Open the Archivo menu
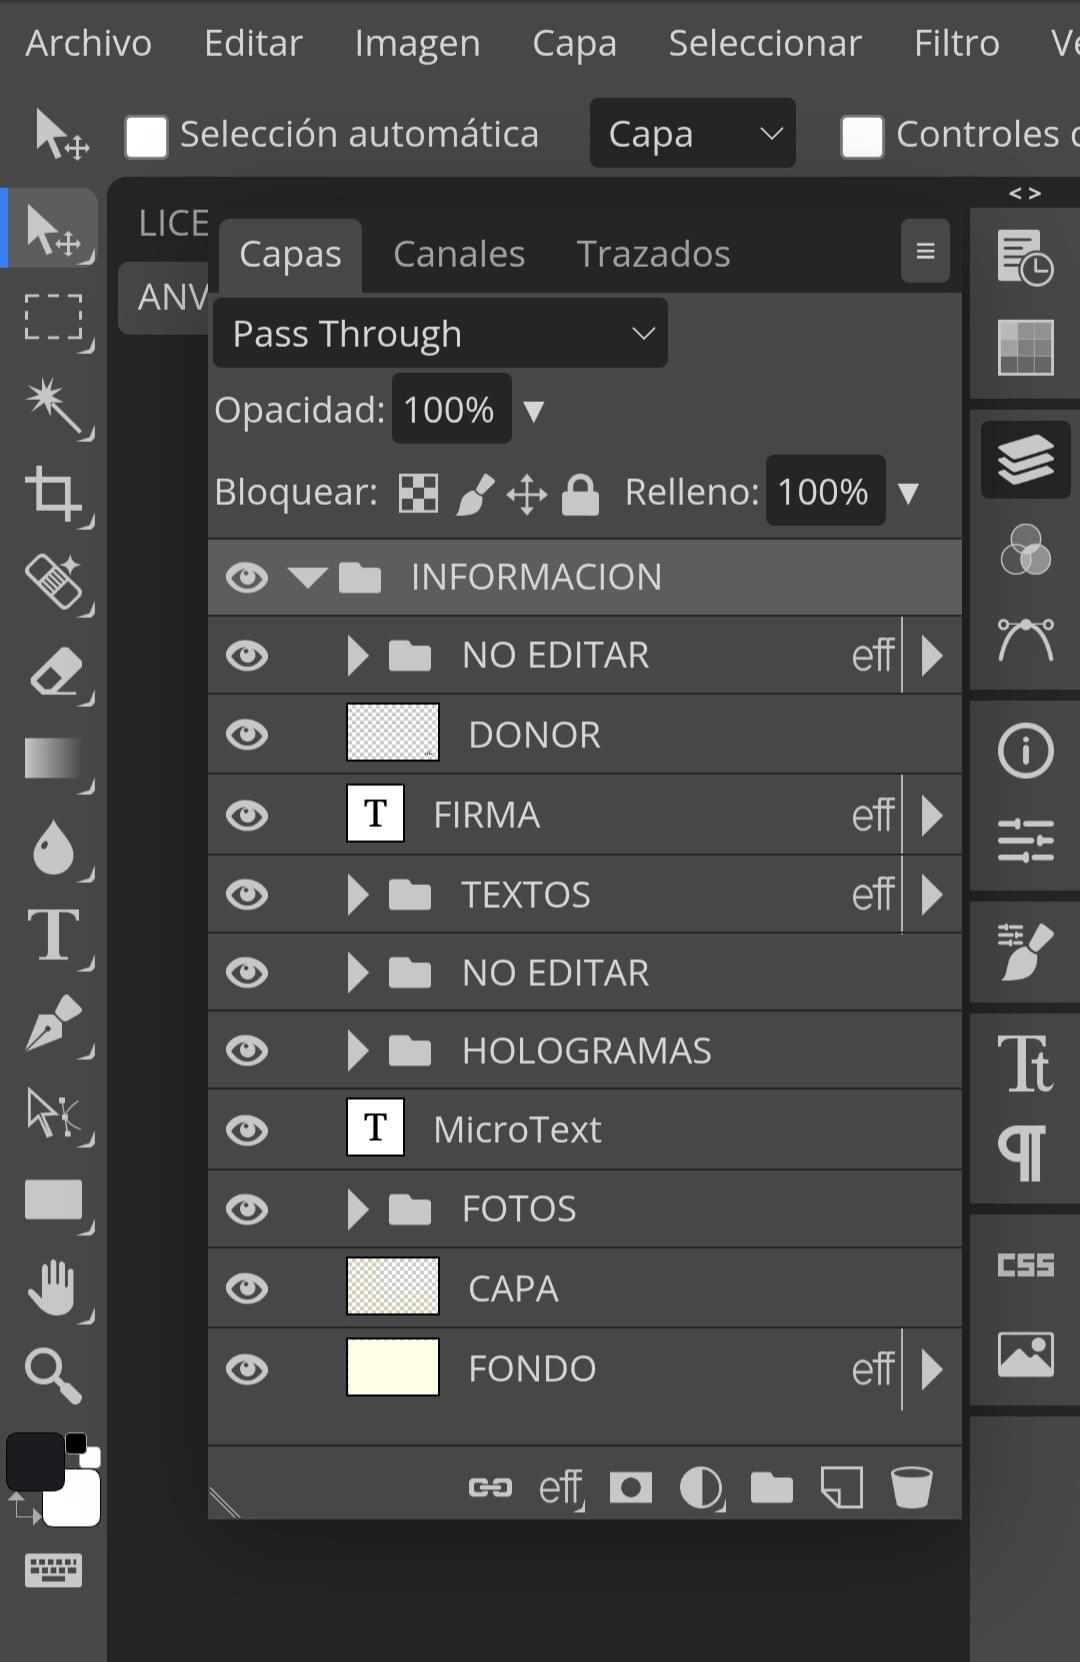The image size is (1080, 1662). pos(89,43)
